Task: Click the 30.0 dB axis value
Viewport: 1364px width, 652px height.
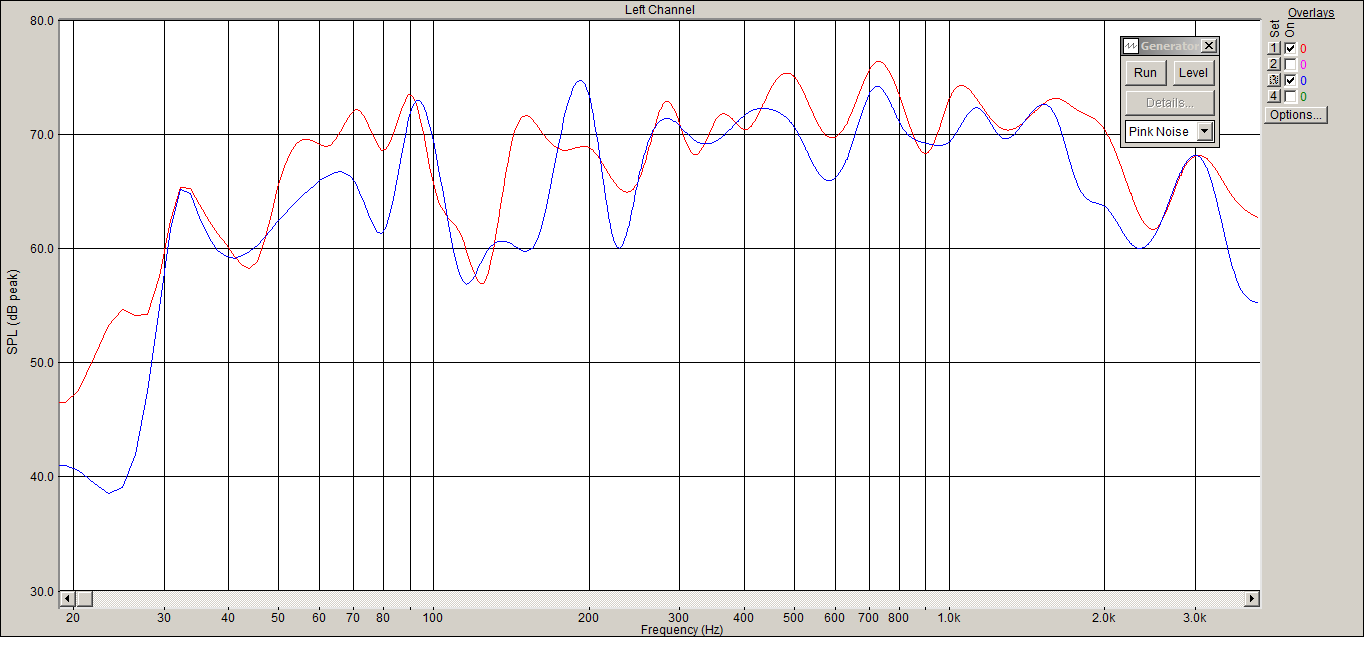Action: (x=41, y=591)
